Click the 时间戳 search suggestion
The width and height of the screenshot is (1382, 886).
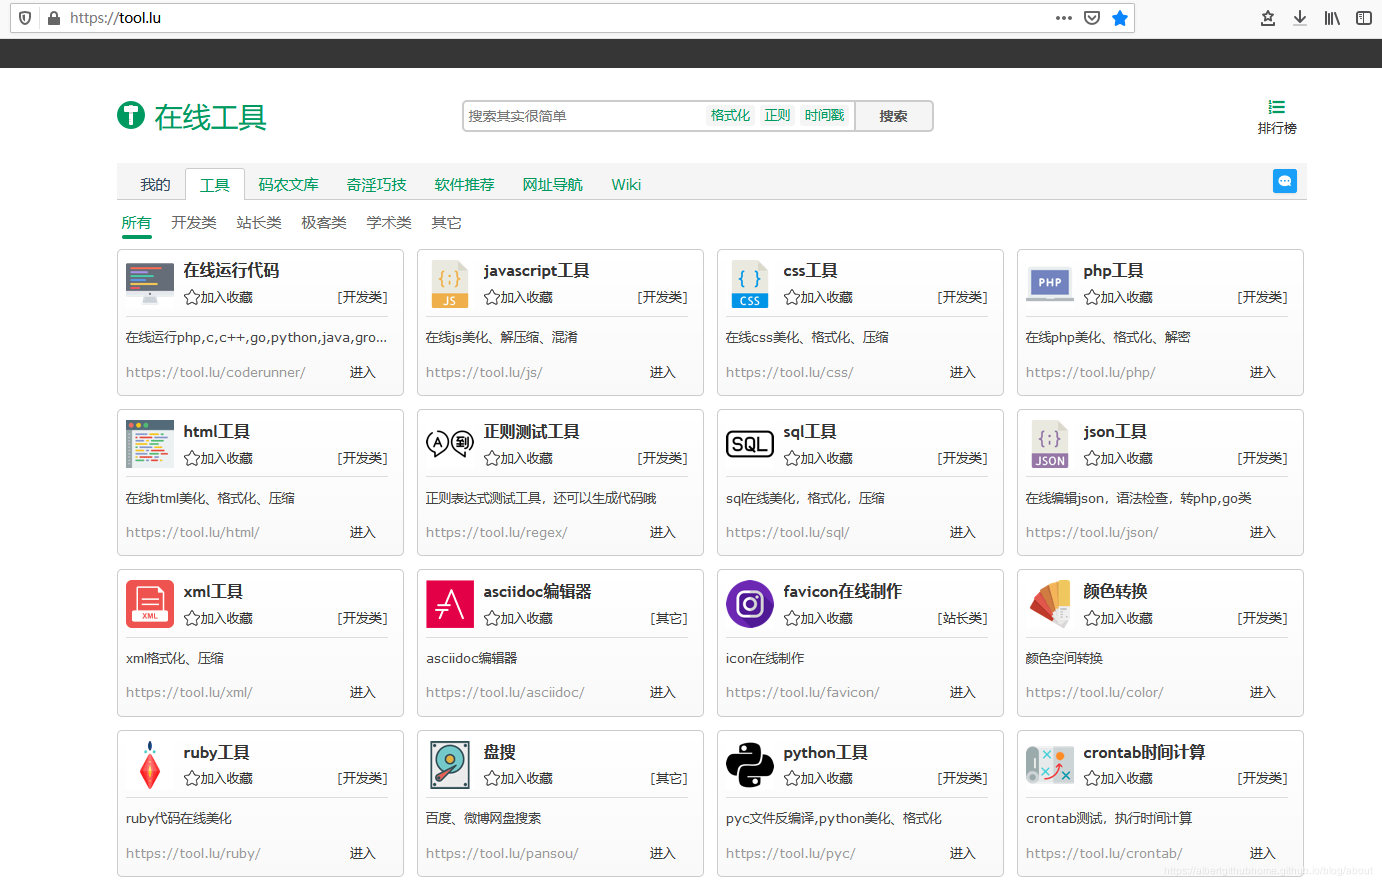[824, 115]
